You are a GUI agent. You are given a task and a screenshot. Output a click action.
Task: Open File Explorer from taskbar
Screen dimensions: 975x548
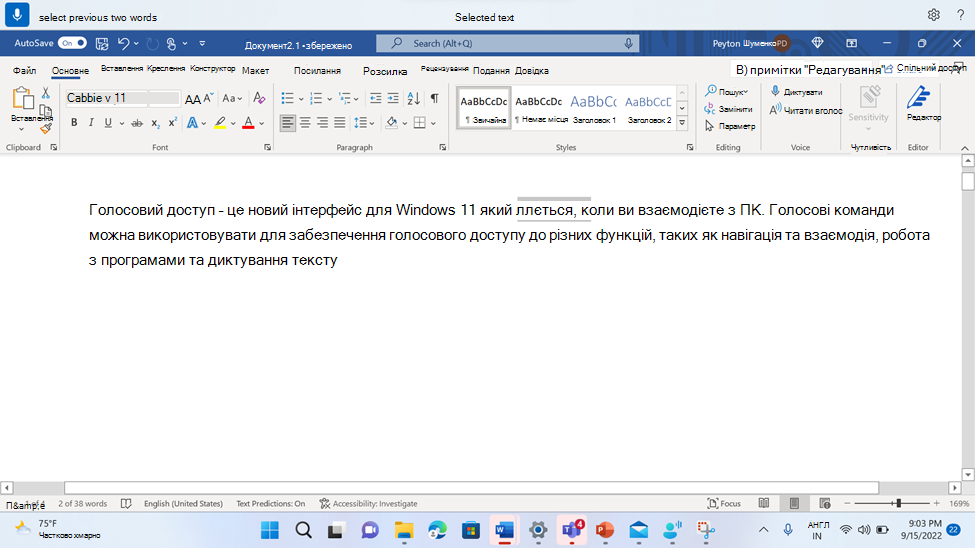(404, 531)
